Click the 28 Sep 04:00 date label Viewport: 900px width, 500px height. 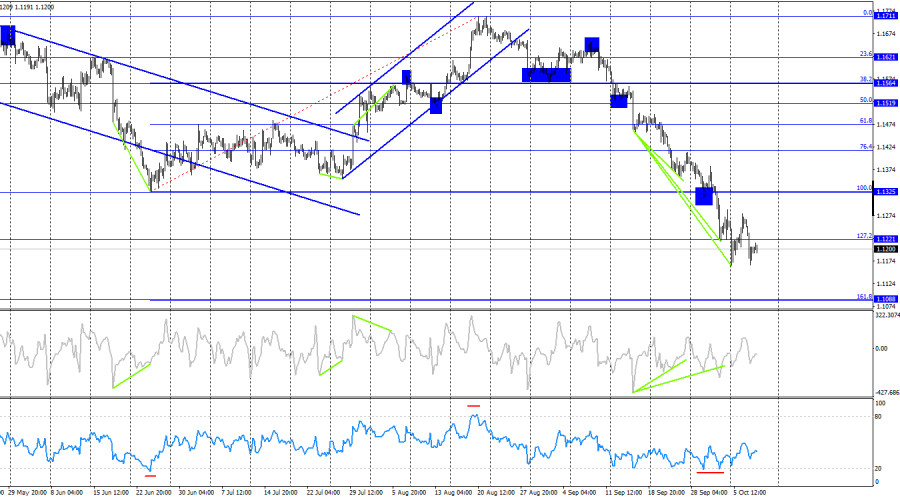pyautogui.click(x=709, y=493)
